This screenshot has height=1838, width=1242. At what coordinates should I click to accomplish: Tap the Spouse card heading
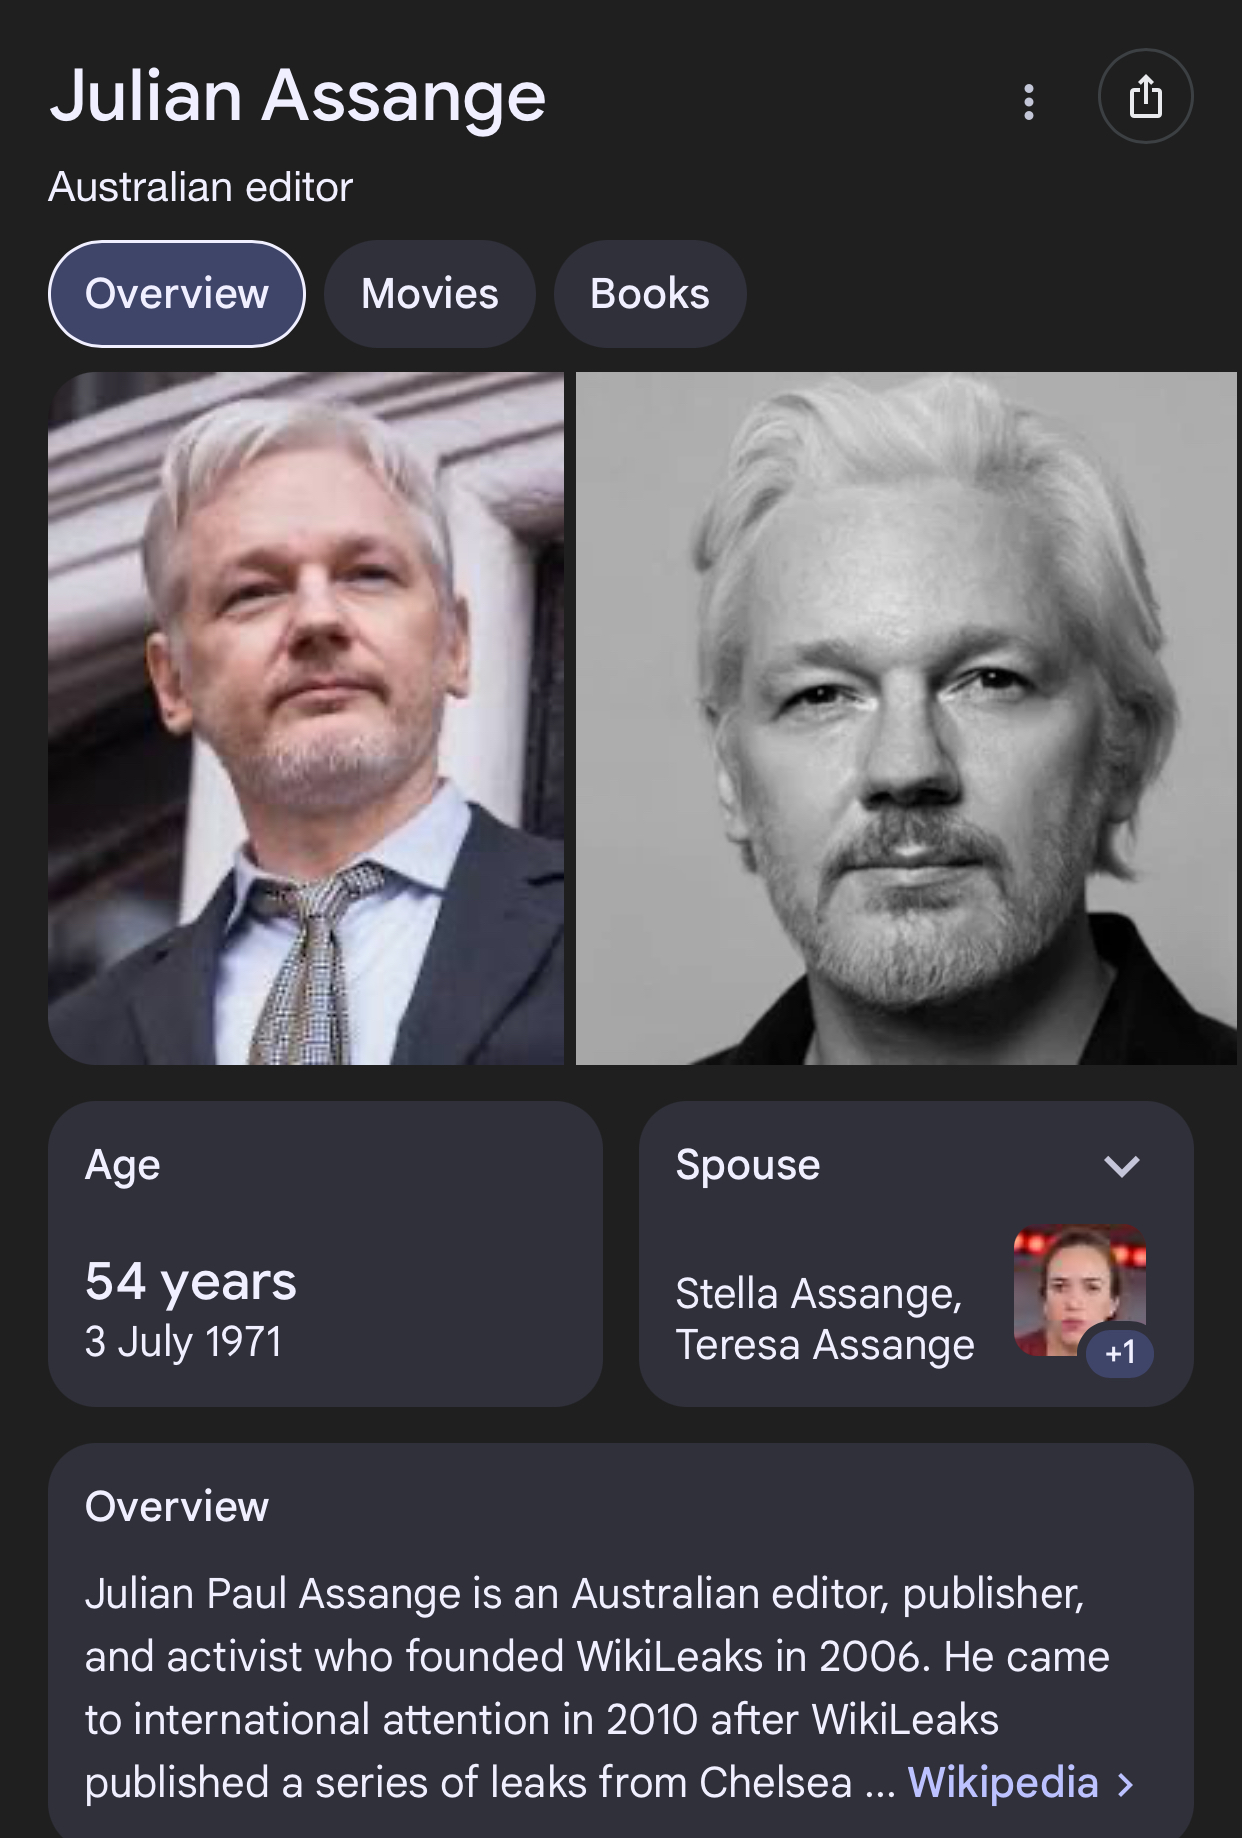coord(748,1165)
